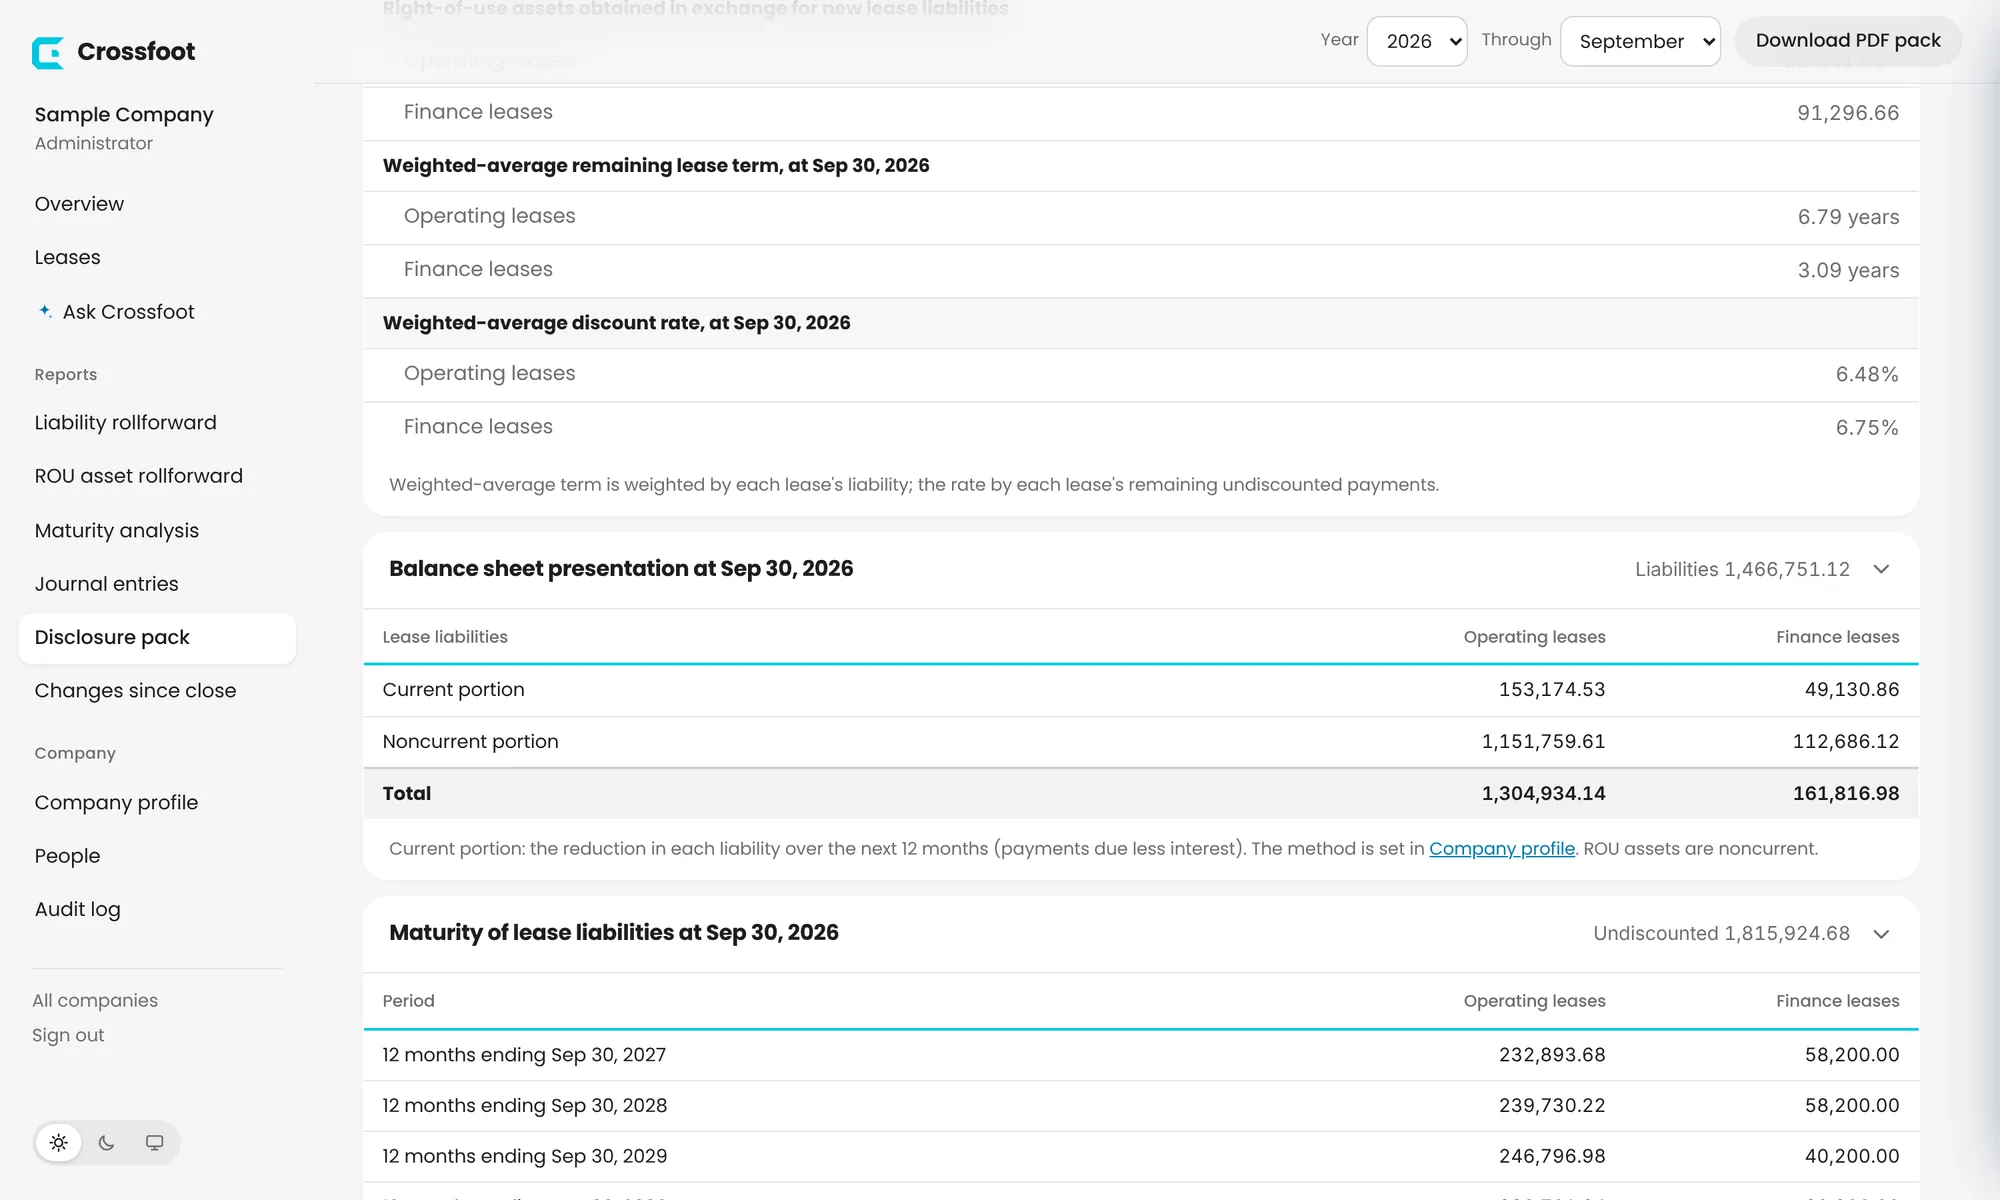Open the ROU asset rollforward report
Screen dimensions: 2000x1200
pos(139,476)
